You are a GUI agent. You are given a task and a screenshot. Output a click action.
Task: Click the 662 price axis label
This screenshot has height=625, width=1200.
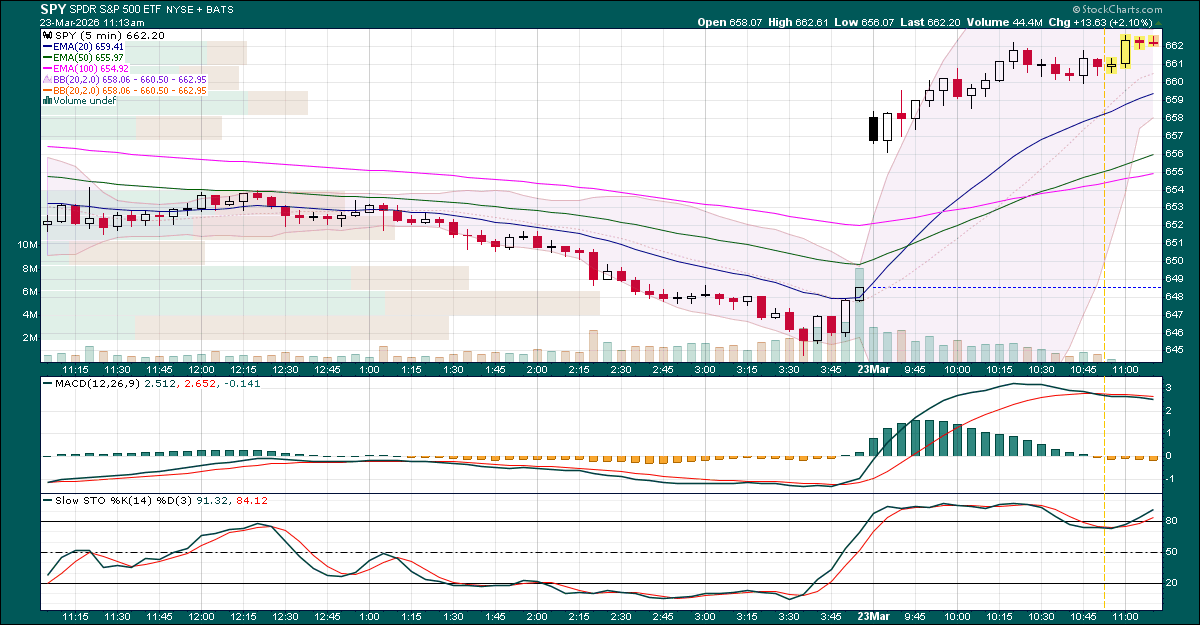click(x=1175, y=45)
